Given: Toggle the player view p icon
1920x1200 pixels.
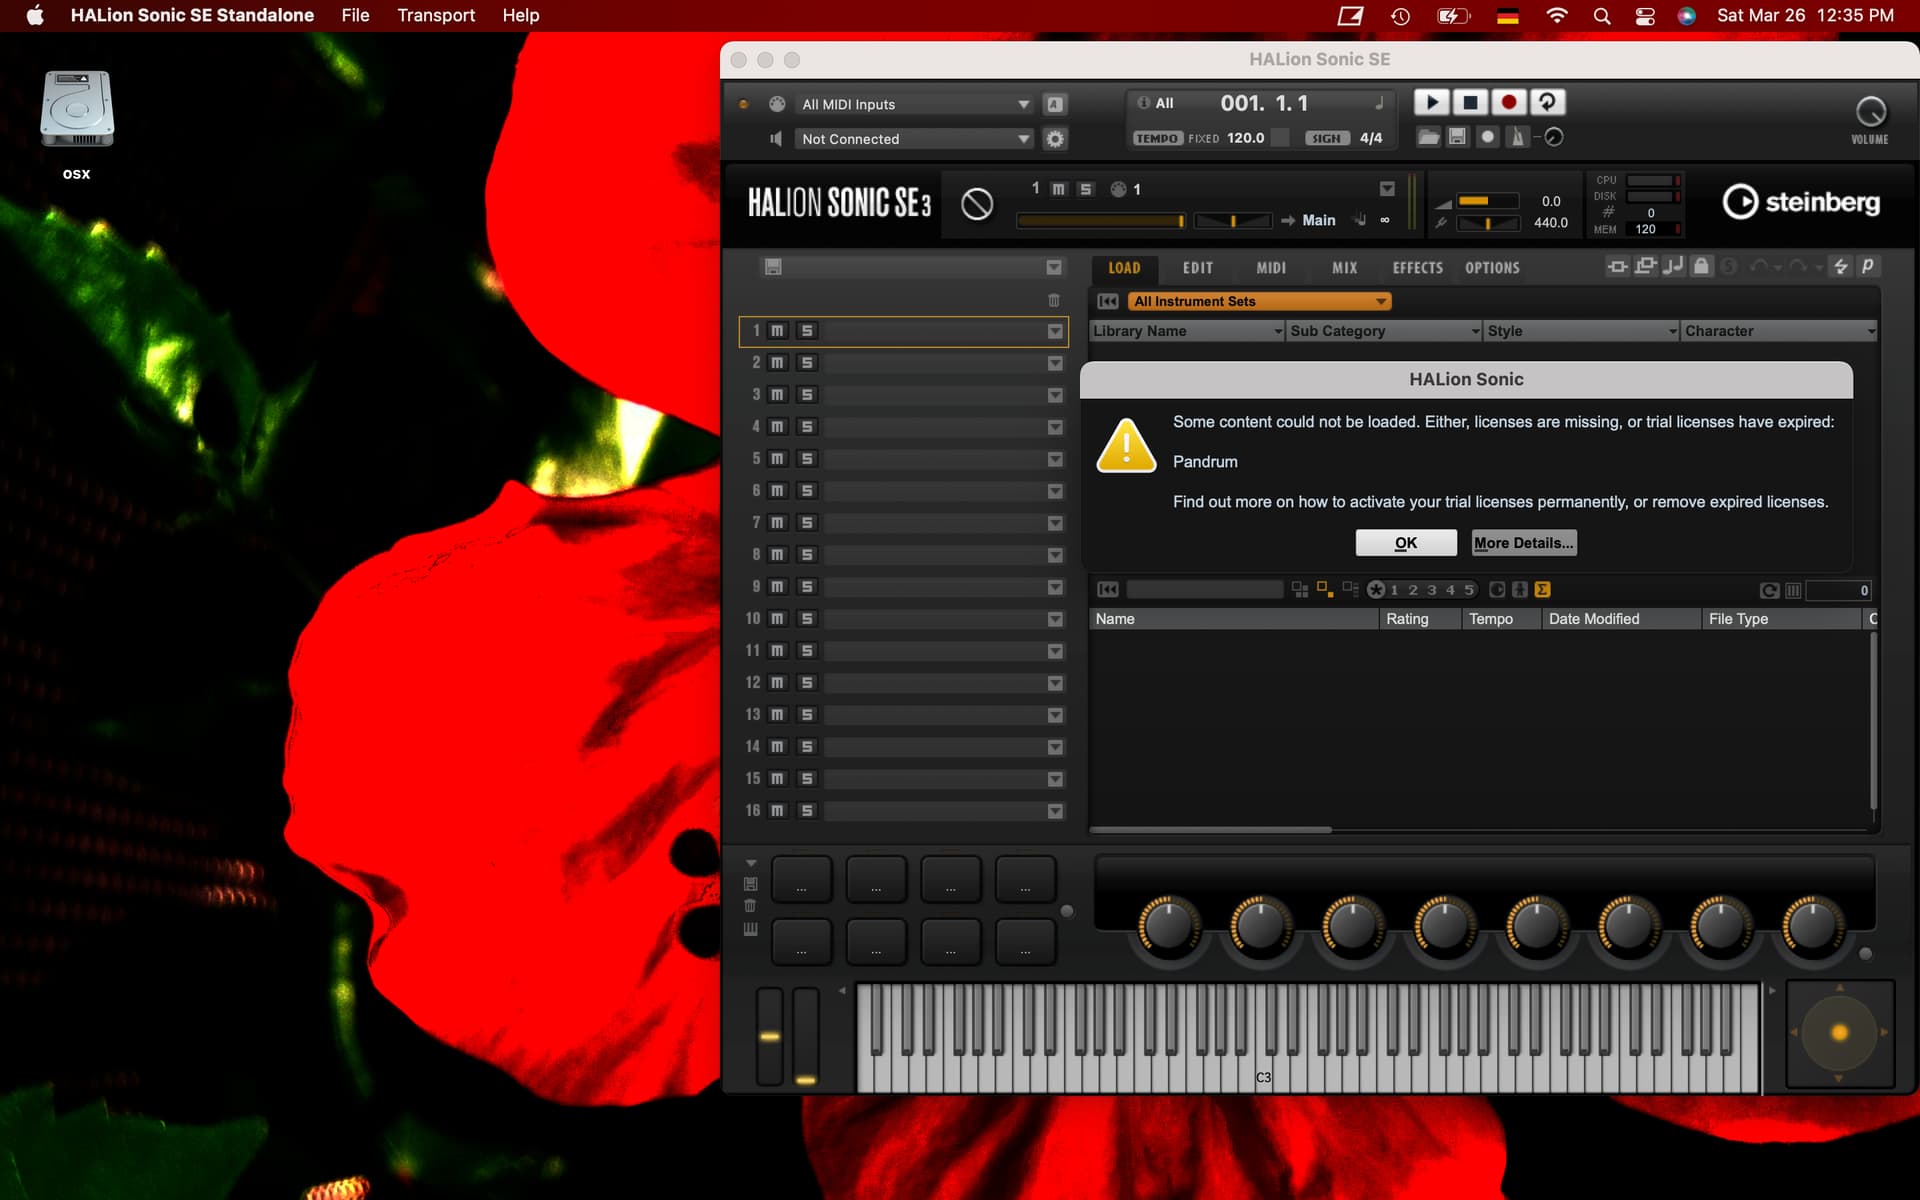Looking at the screenshot, I should coord(1867,266).
